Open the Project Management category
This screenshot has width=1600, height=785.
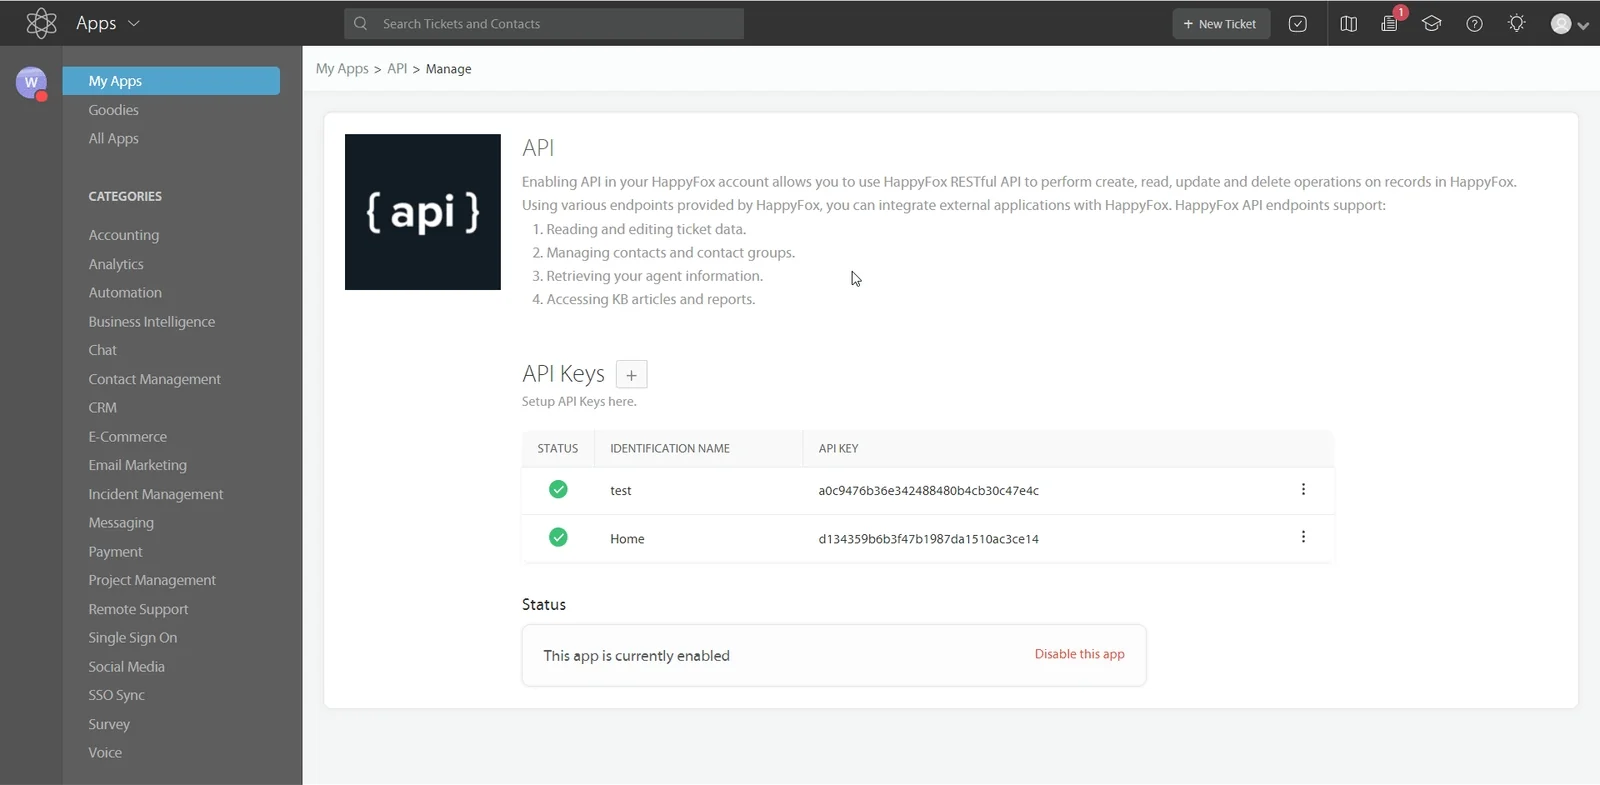pos(152,580)
